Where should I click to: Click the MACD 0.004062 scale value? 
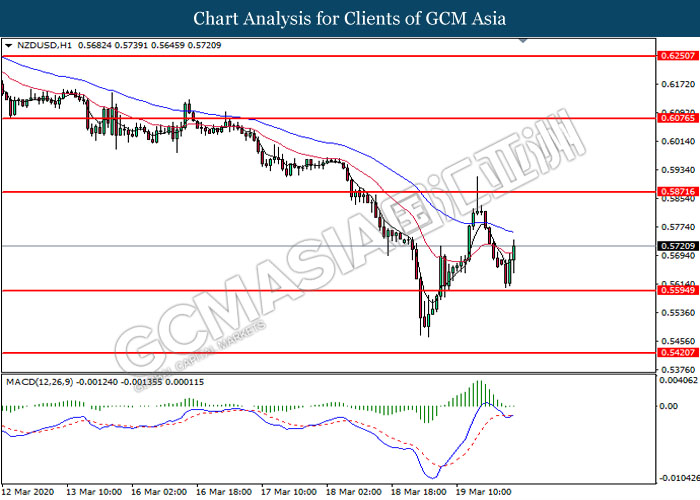tap(677, 380)
